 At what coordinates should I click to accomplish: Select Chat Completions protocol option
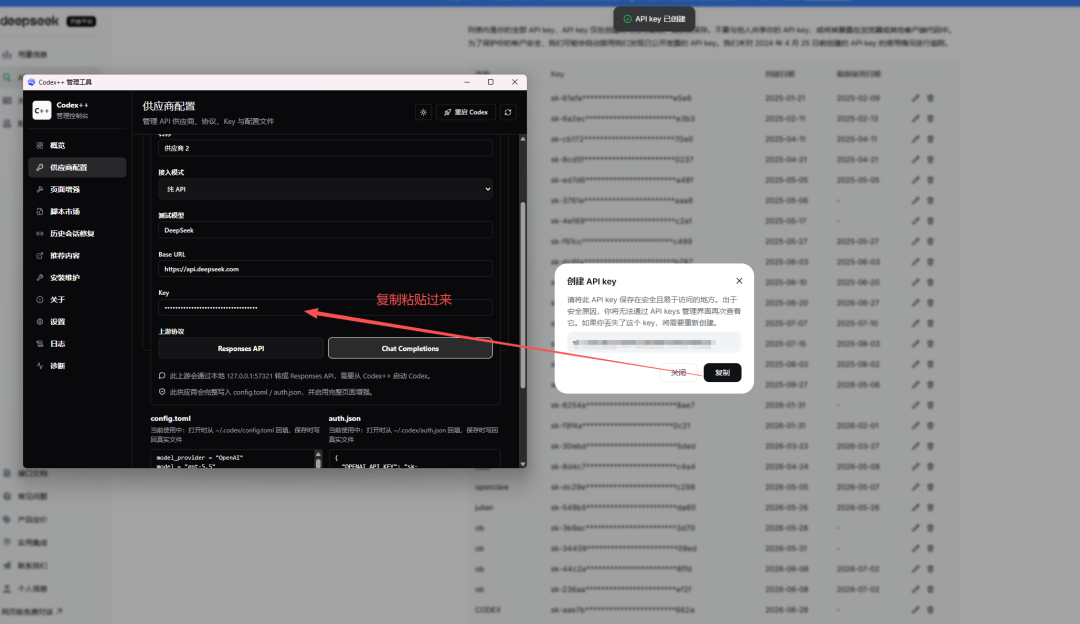click(411, 349)
